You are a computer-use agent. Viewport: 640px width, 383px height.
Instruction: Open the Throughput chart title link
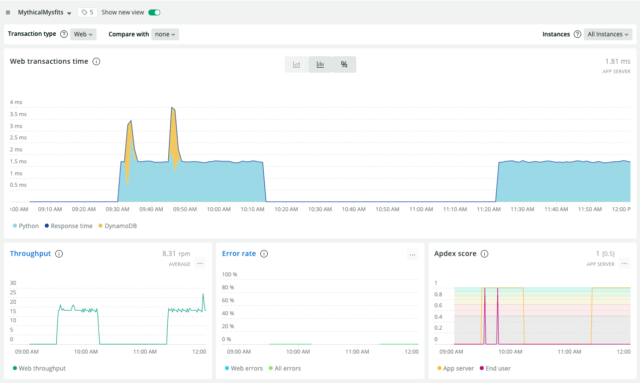pos(30,254)
